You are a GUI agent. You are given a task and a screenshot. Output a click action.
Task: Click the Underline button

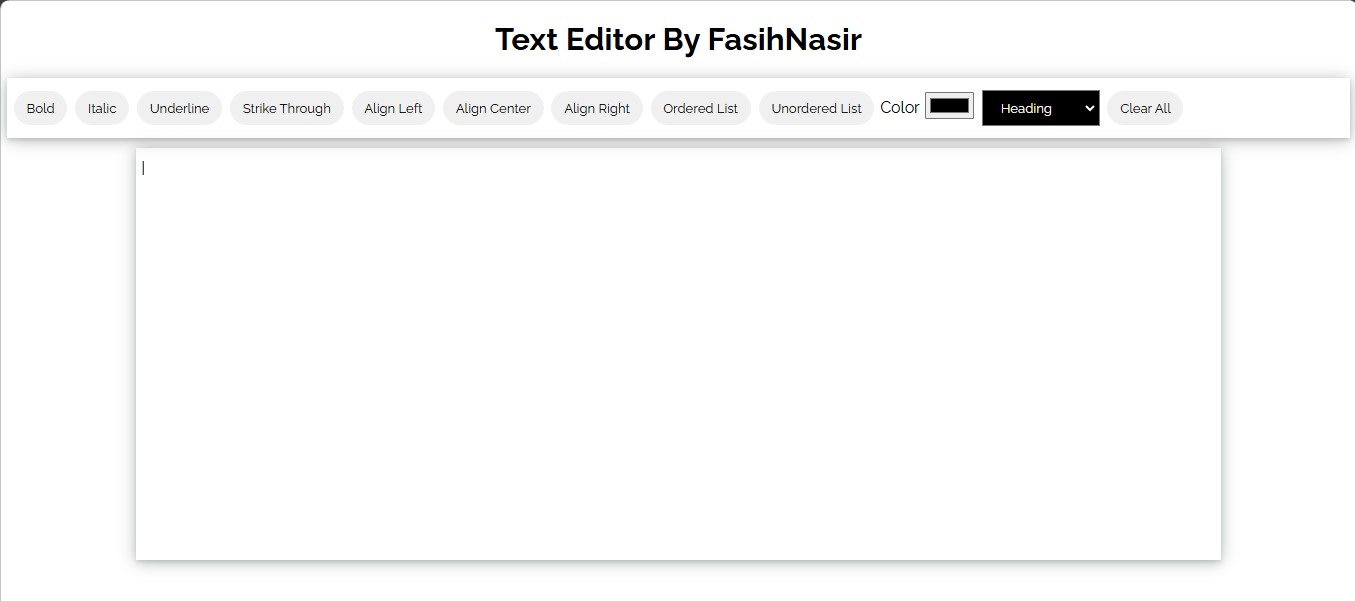click(x=179, y=108)
